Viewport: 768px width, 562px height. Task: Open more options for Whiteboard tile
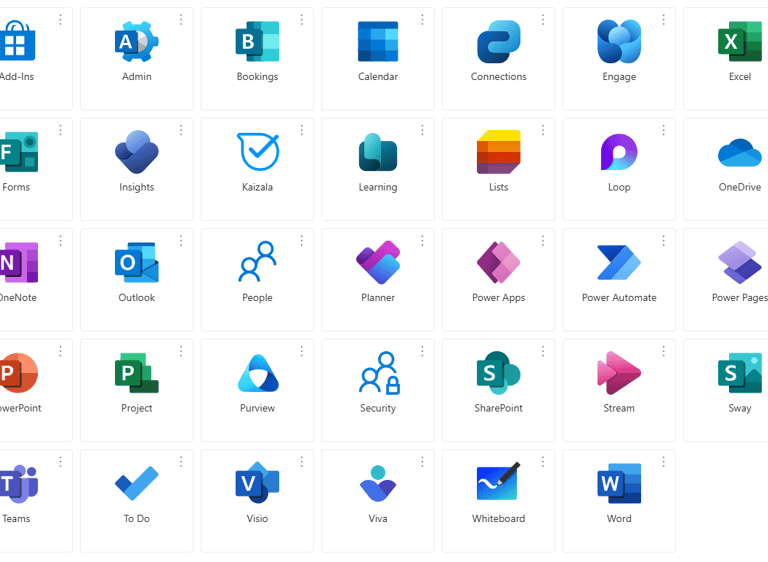(543, 462)
